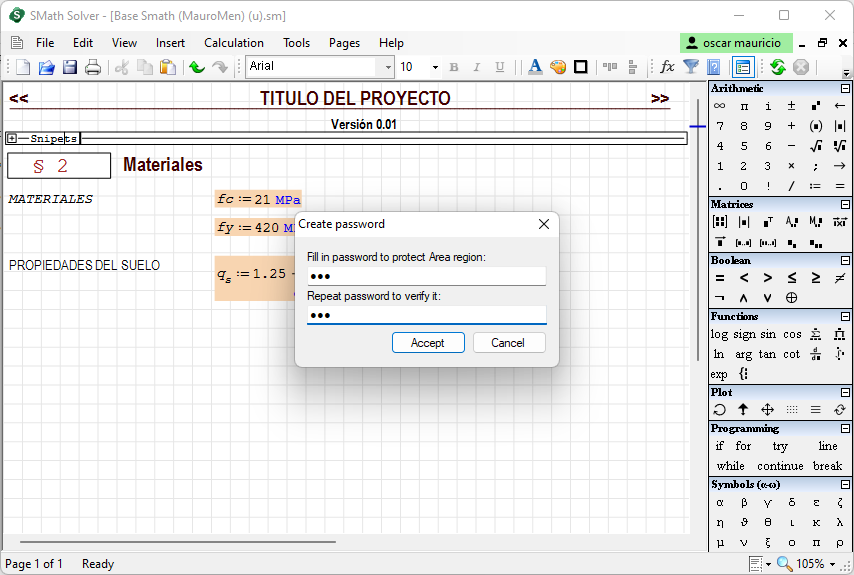Image resolution: width=854 pixels, height=575 pixels.
Task: Click the Print icon in the toolbar
Action: (93, 67)
